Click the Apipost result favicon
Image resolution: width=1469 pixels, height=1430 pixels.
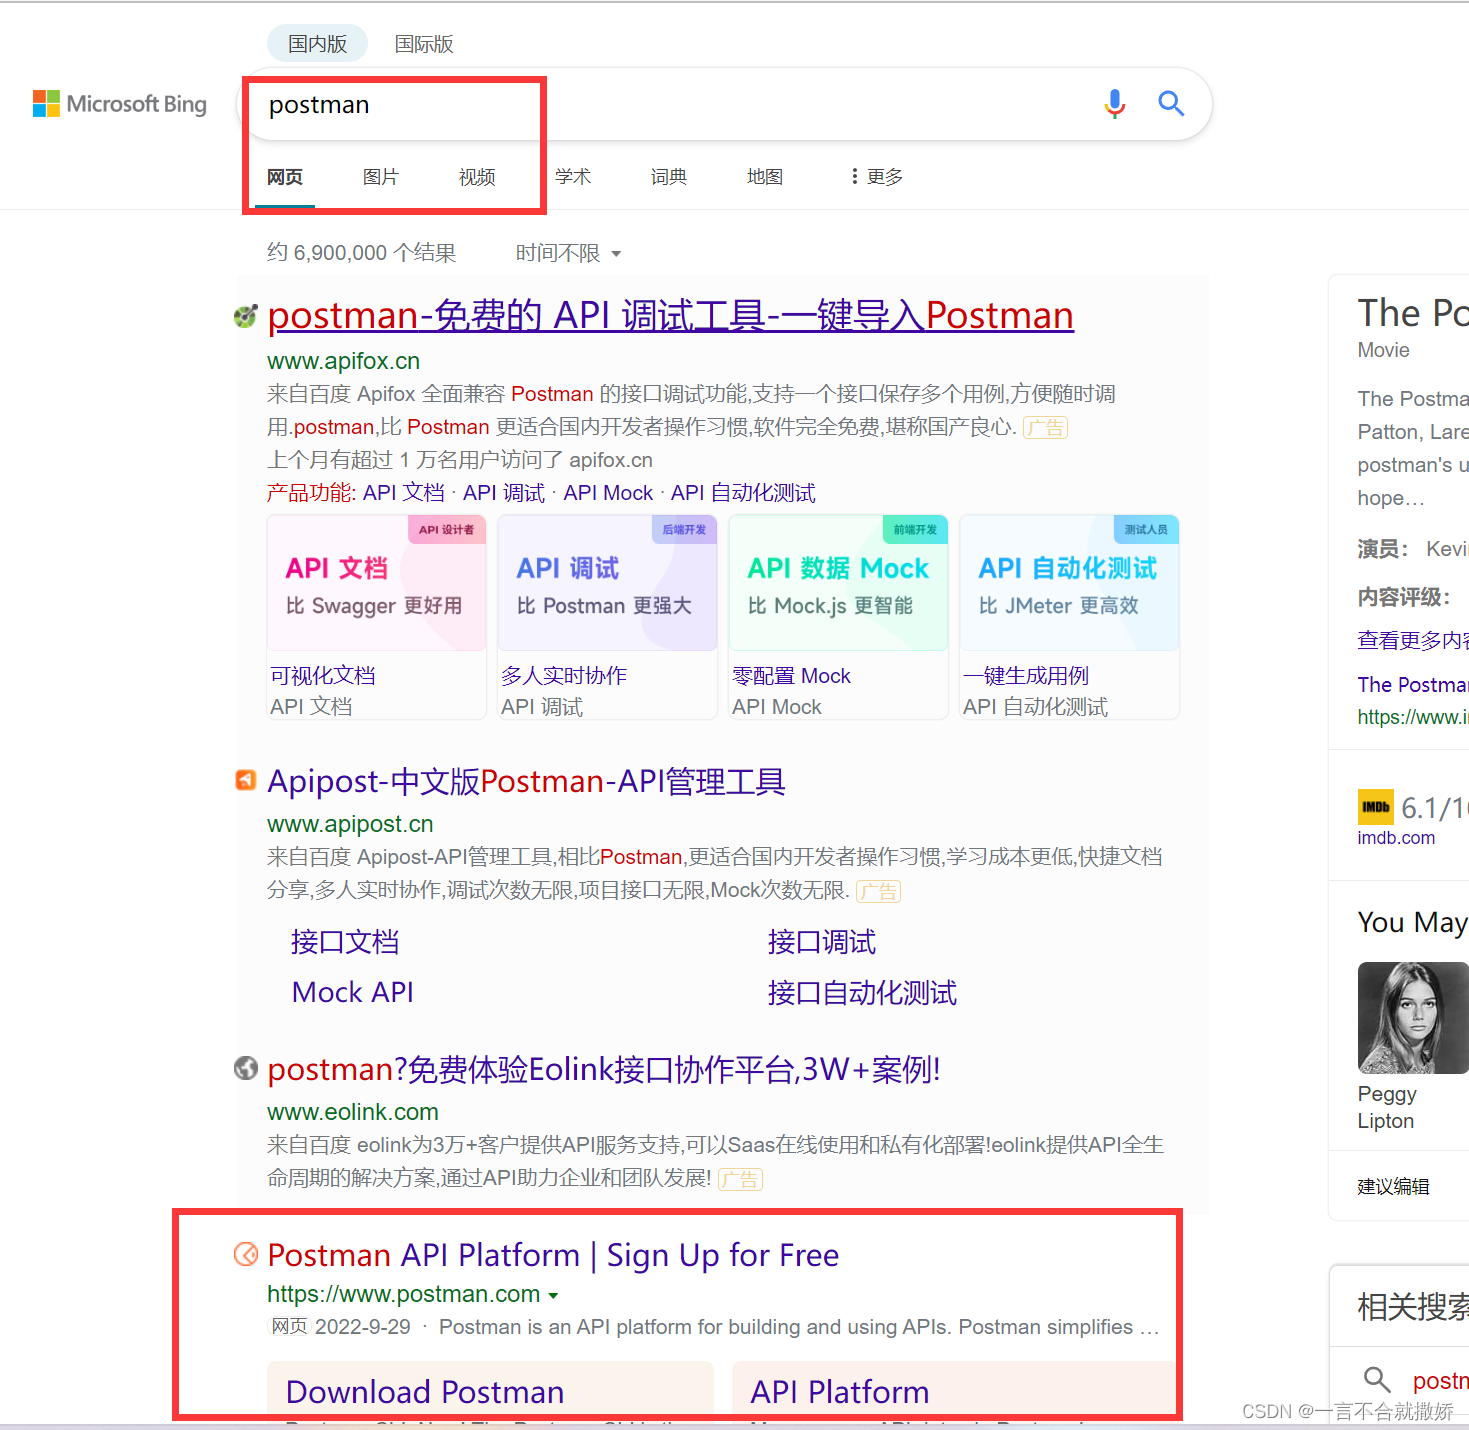tap(245, 780)
